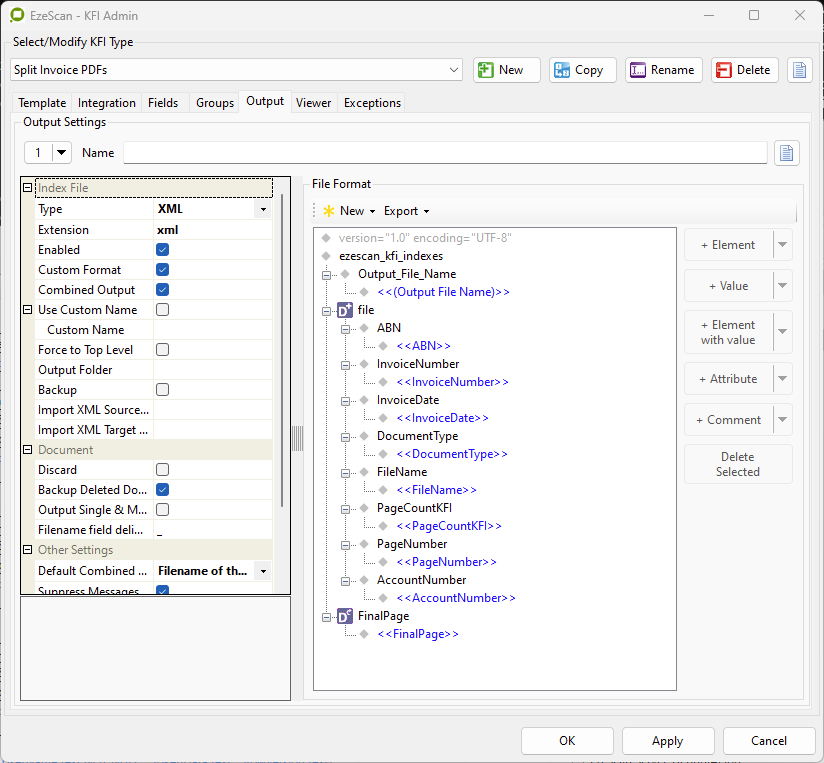Switch to the Fields tab
The image size is (824, 763).
pyautogui.click(x=163, y=103)
